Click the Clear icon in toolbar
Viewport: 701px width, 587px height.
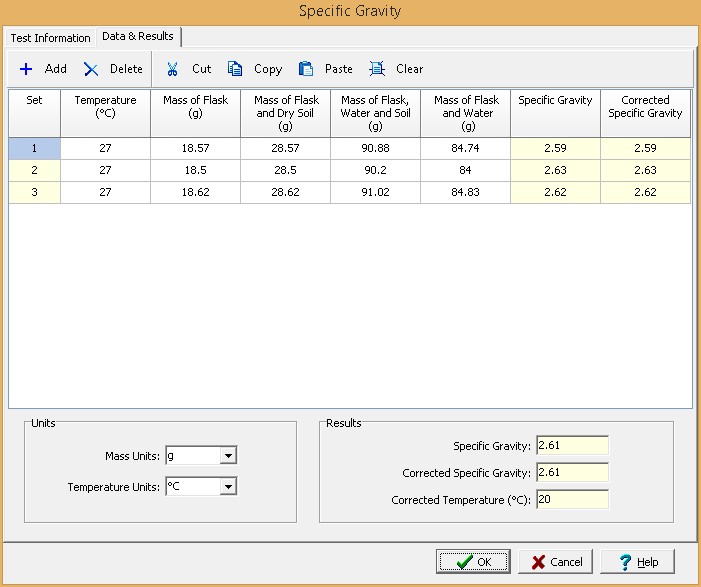377,69
